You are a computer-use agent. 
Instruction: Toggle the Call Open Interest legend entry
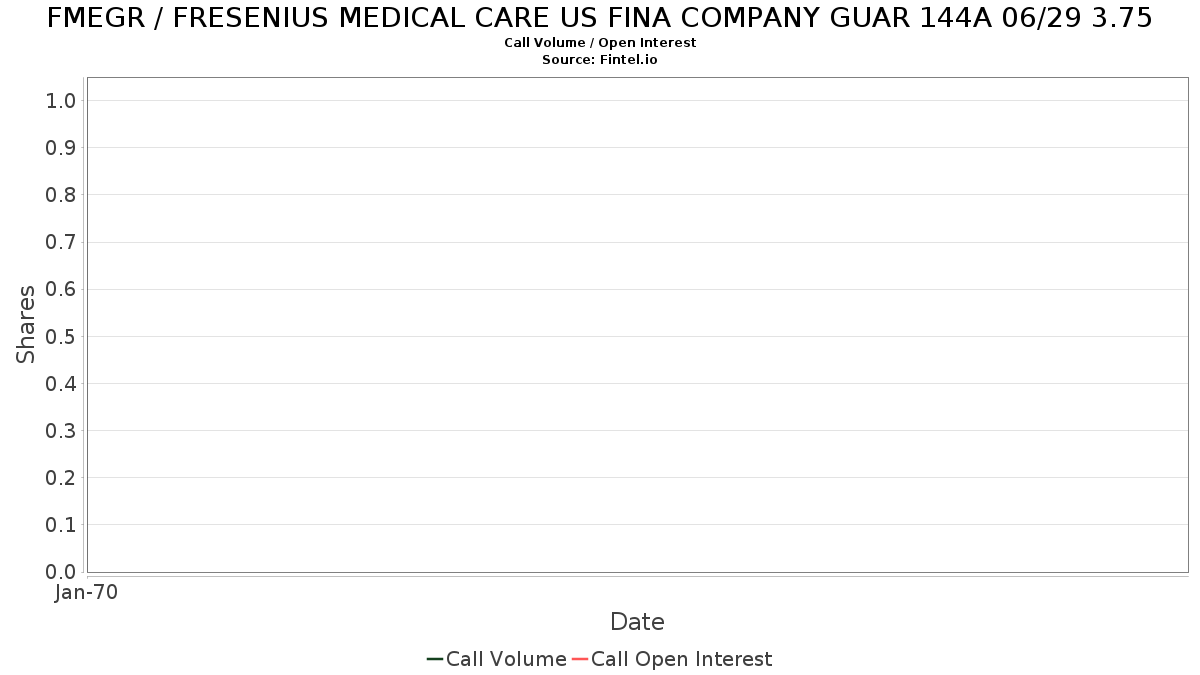[x=672, y=659]
